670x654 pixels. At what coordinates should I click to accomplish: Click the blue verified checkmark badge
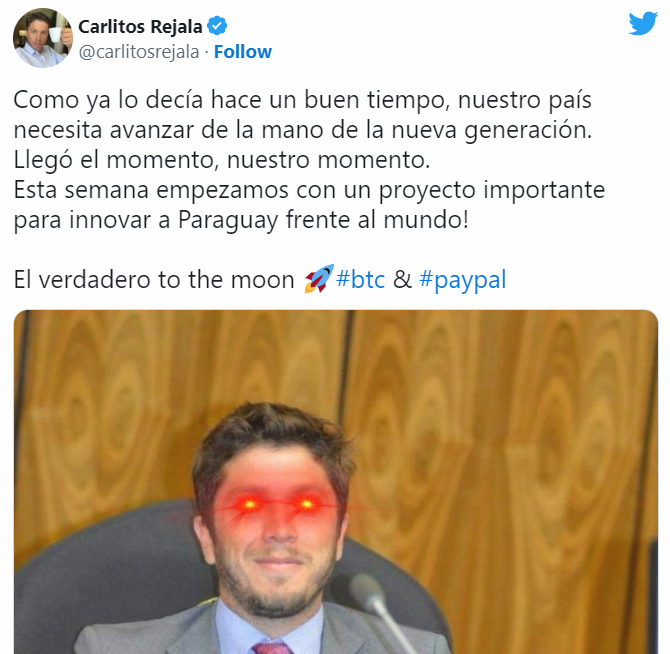tap(217, 26)
